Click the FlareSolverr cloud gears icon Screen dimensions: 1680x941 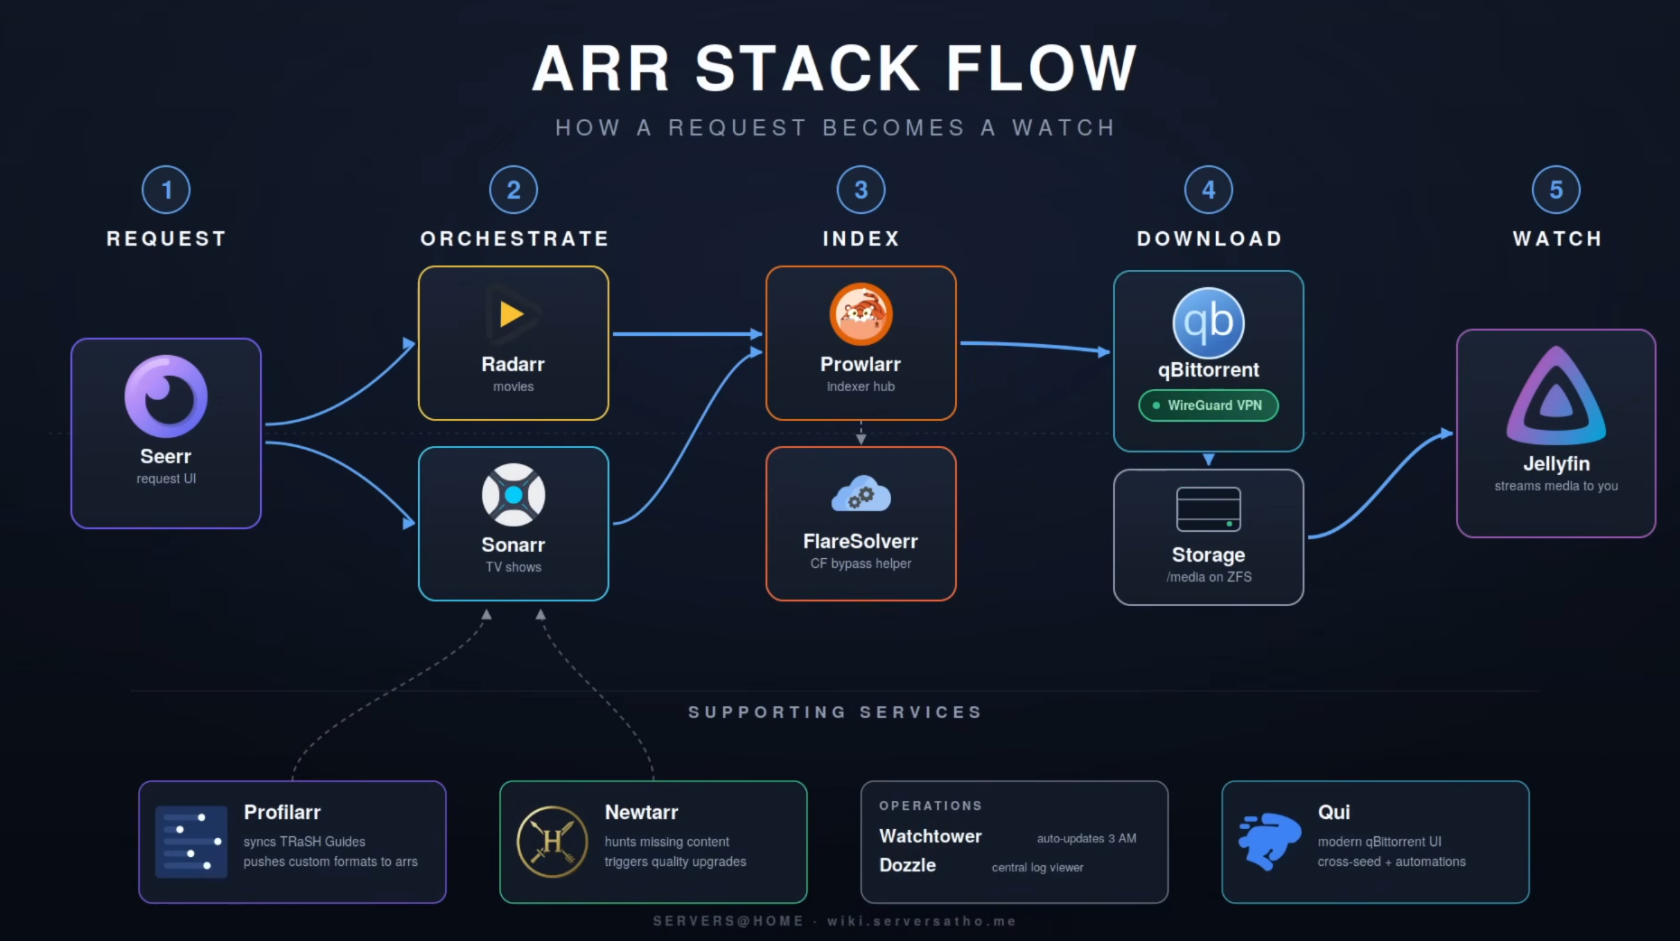click(861, 495)
